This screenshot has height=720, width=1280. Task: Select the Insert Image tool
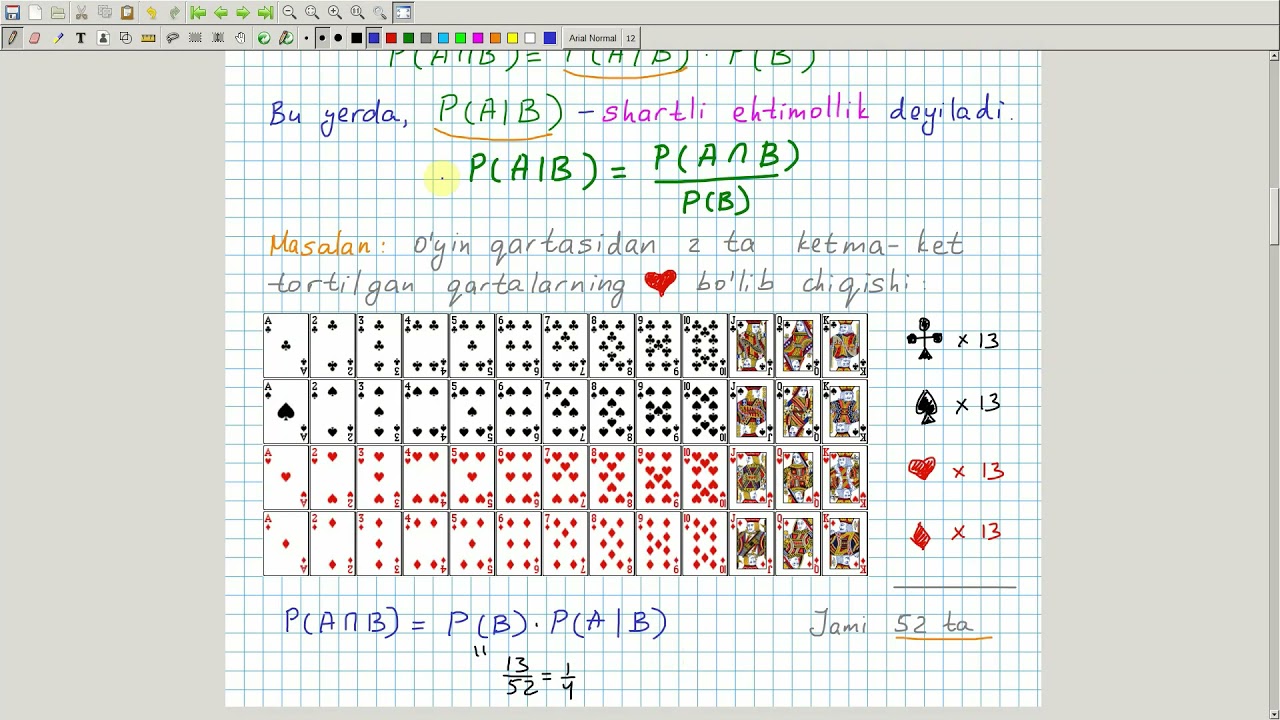click(x=103, y=38)
